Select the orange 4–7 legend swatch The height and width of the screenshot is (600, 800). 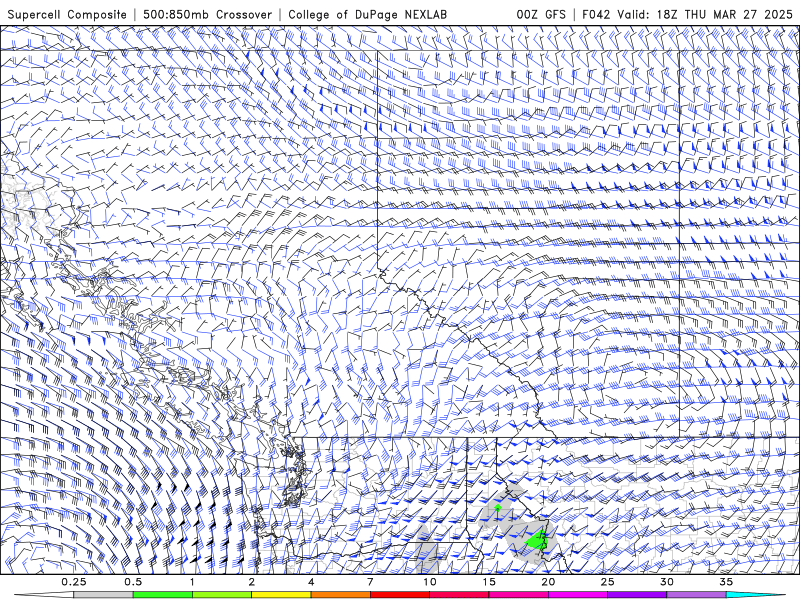[x=340, y=595]
